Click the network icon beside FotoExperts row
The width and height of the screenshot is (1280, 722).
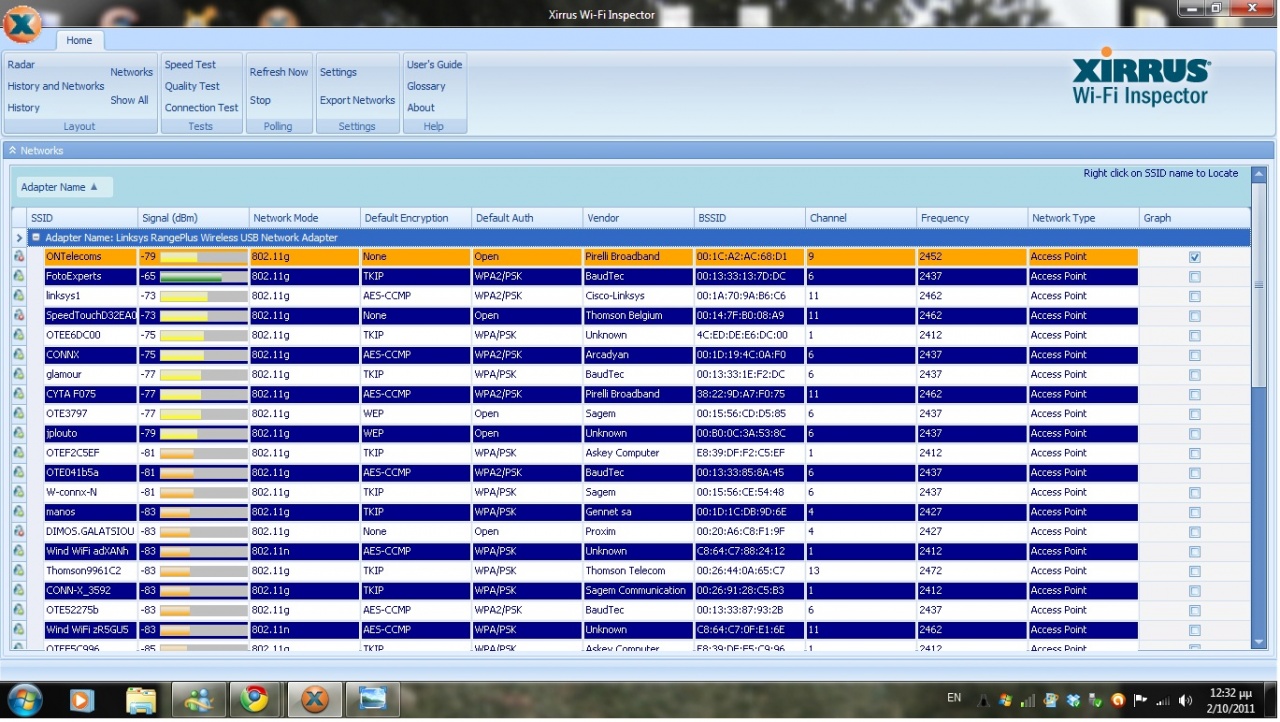18,276
